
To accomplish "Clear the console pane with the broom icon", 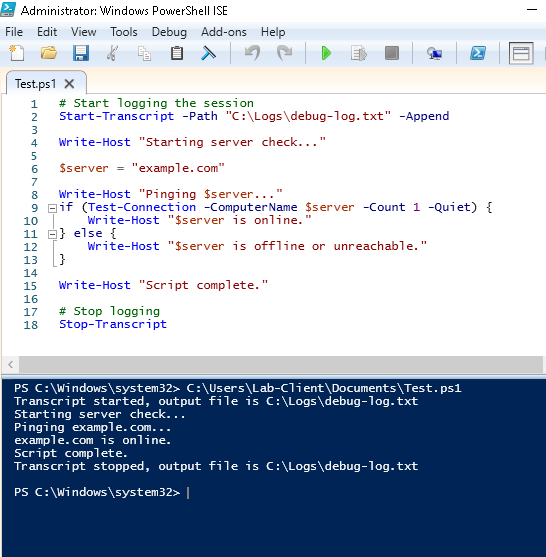I will coord(209,54).
